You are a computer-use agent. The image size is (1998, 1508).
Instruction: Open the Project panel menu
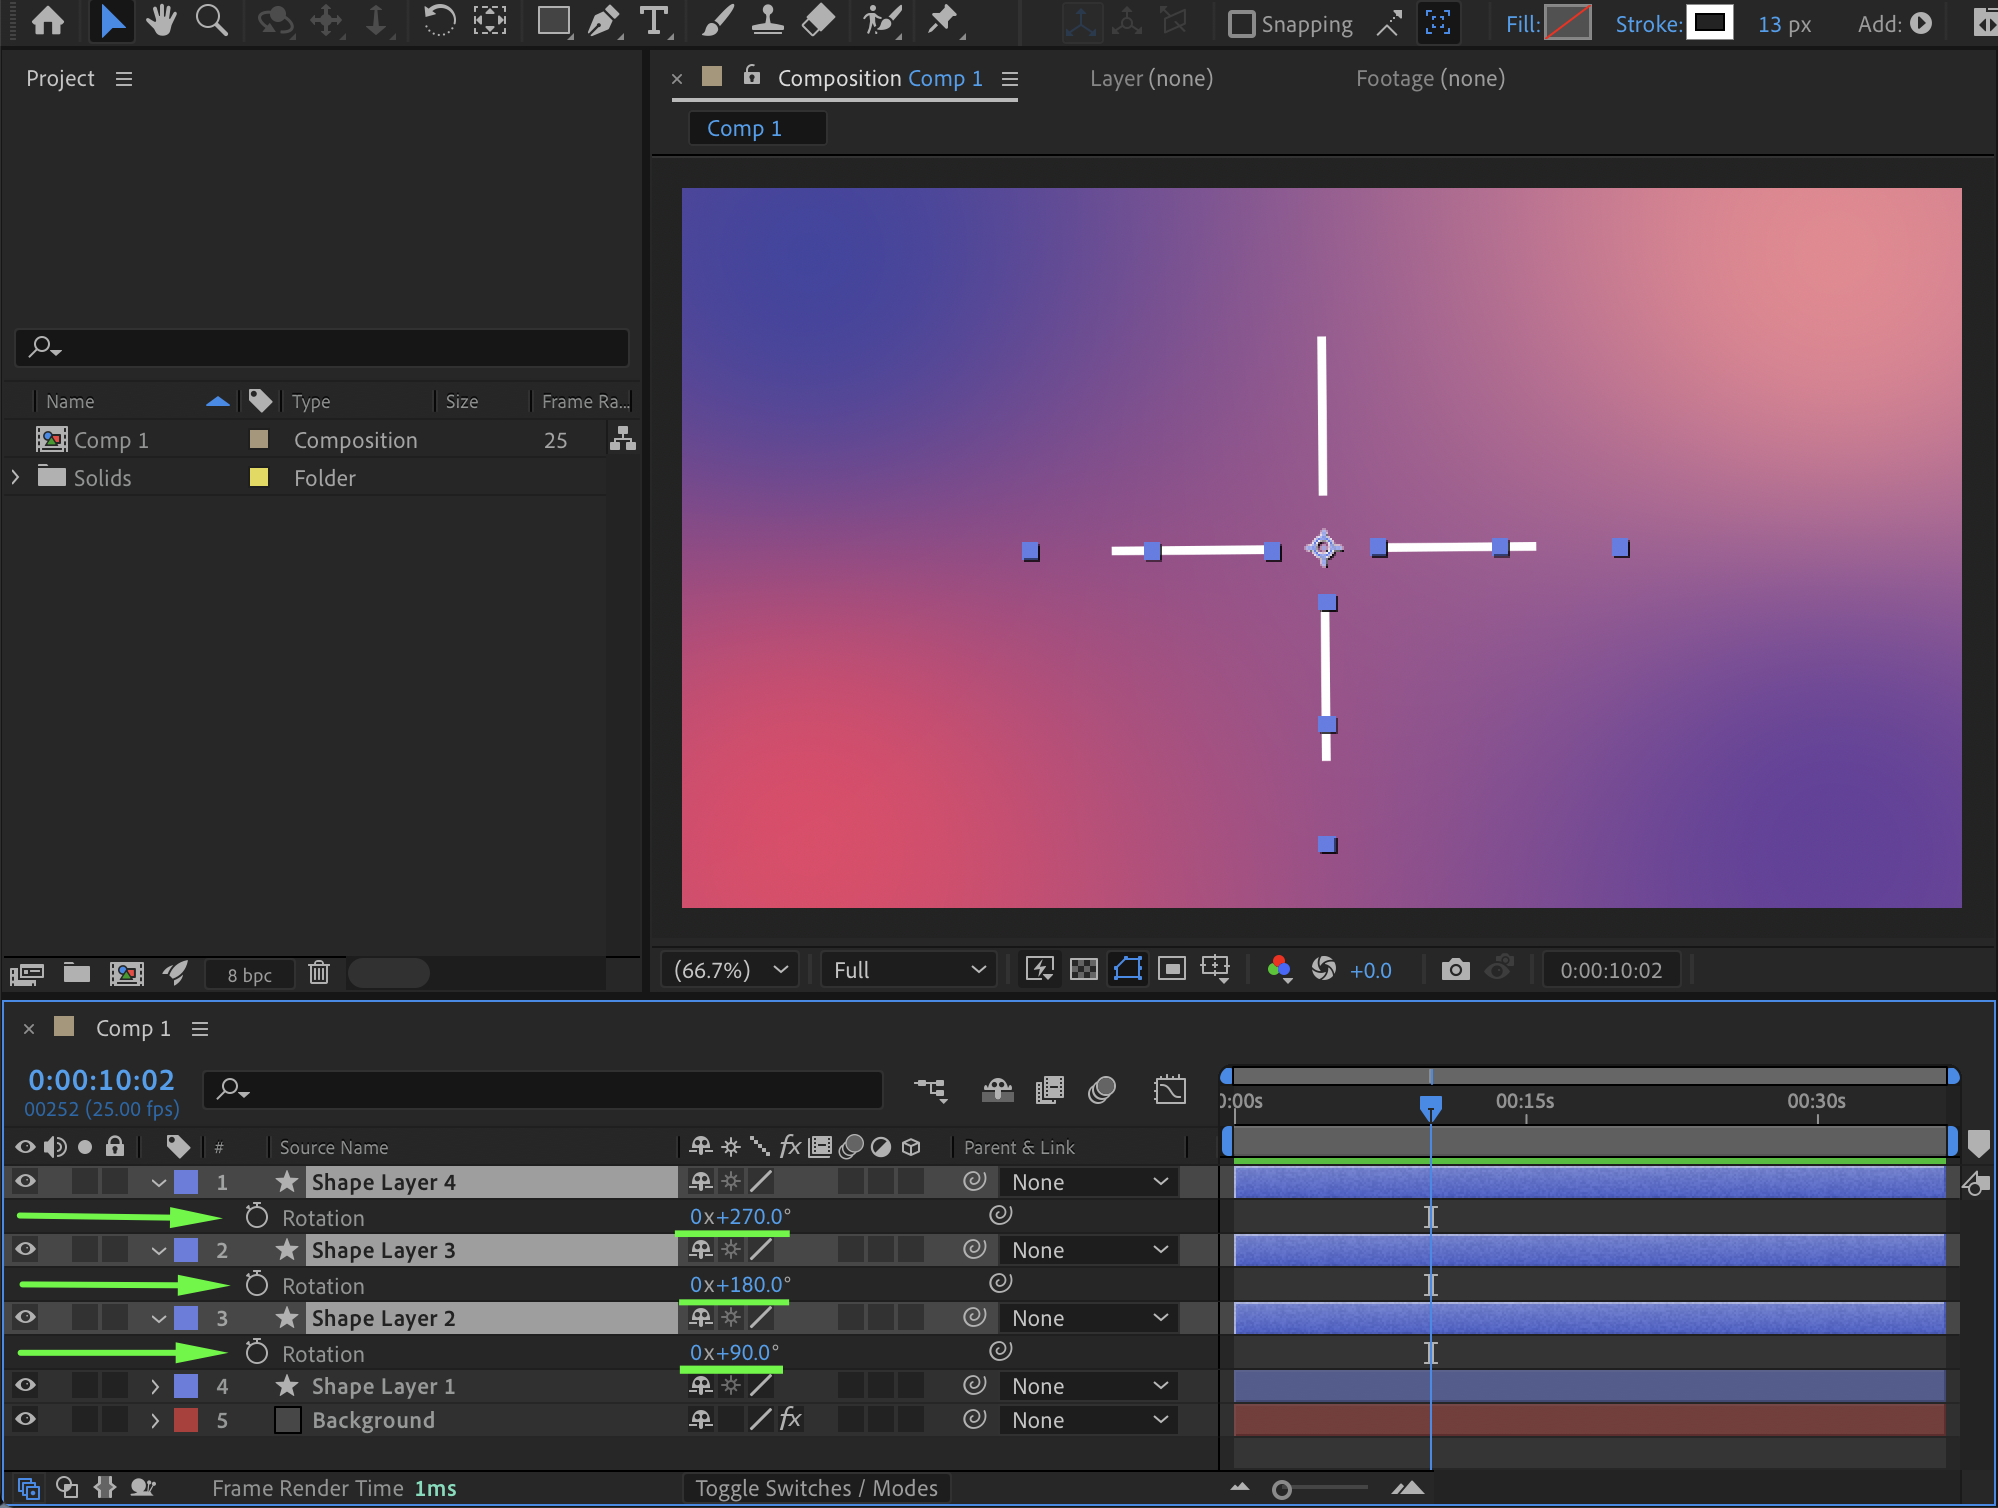coord(124,79)
